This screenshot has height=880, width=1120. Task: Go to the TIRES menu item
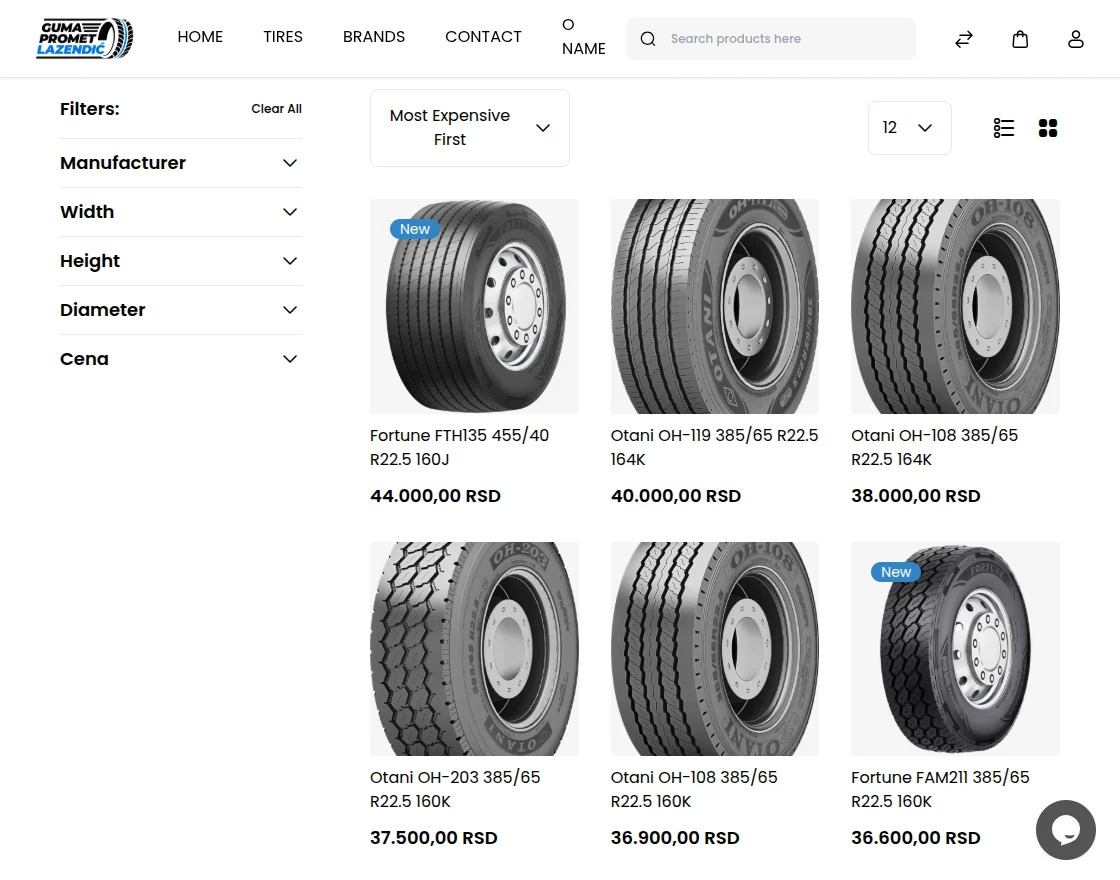click(283, 37)
